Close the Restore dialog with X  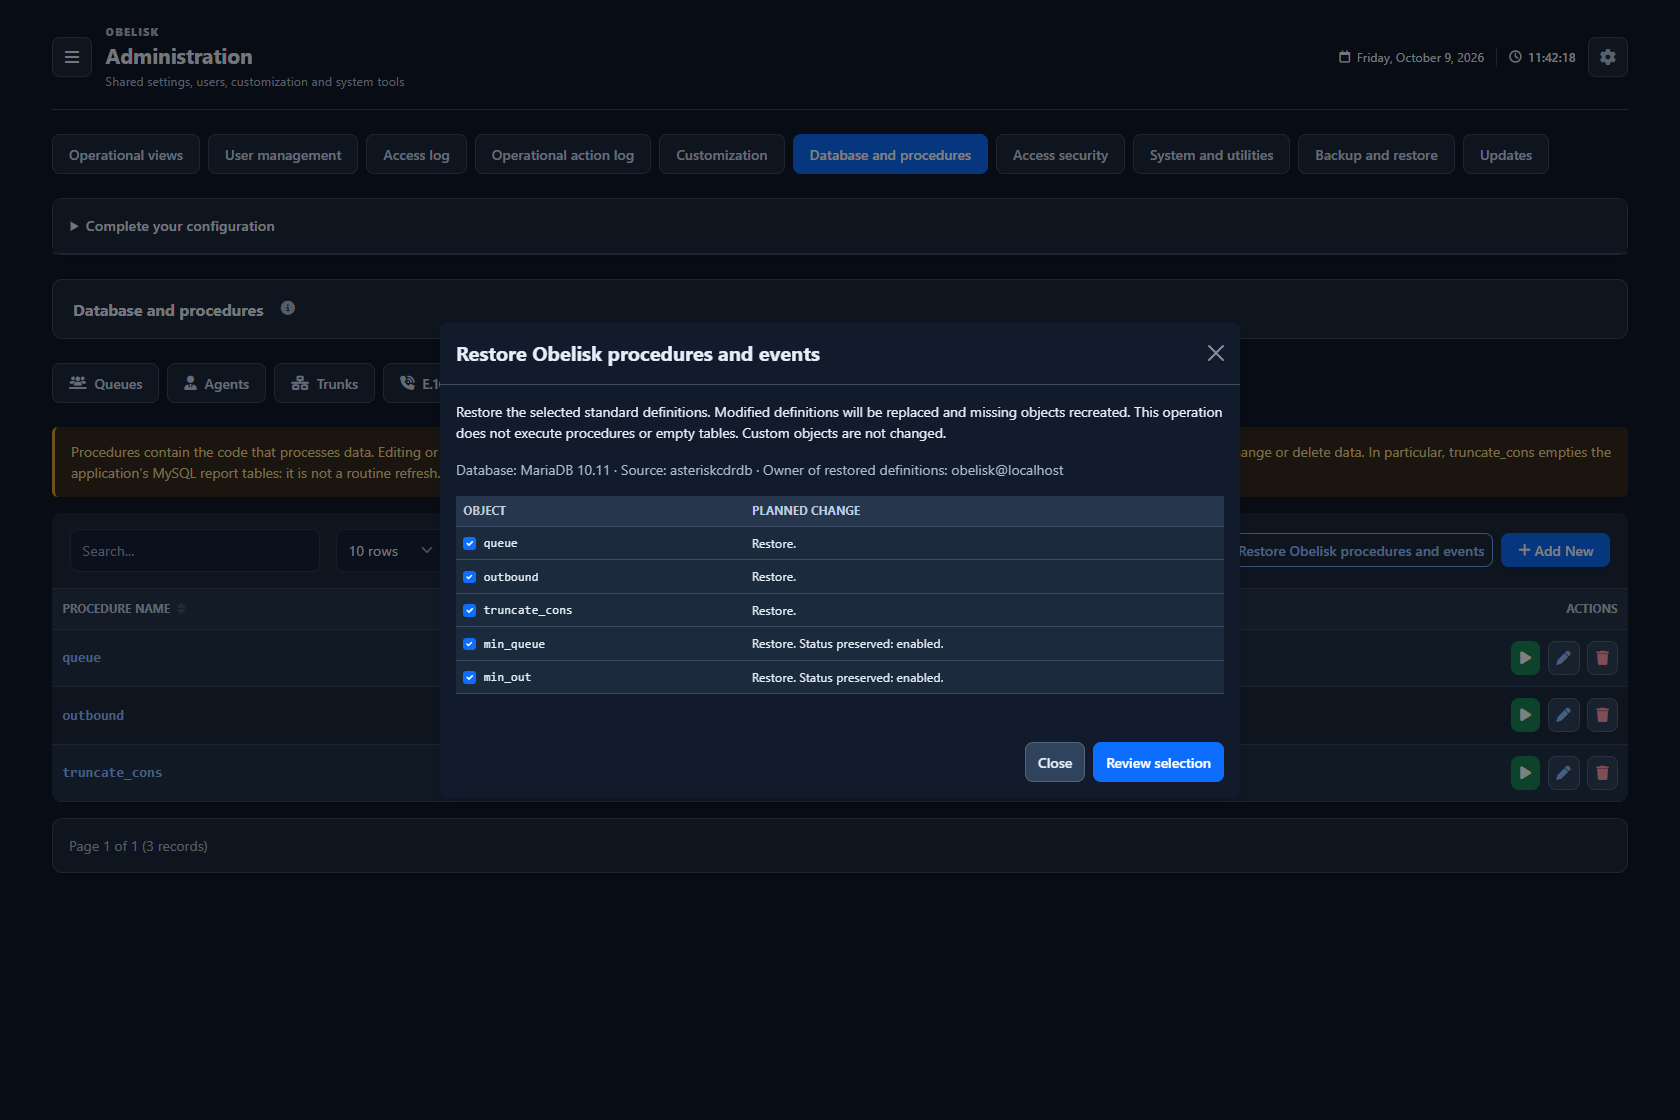coord(1216,353)
